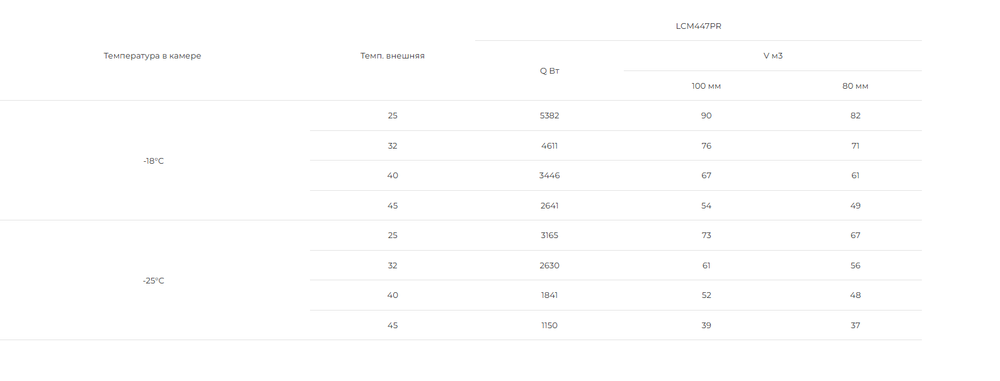Click the LCM447PR model header
The image size is (1000, 381).
[x=698, y=26]
